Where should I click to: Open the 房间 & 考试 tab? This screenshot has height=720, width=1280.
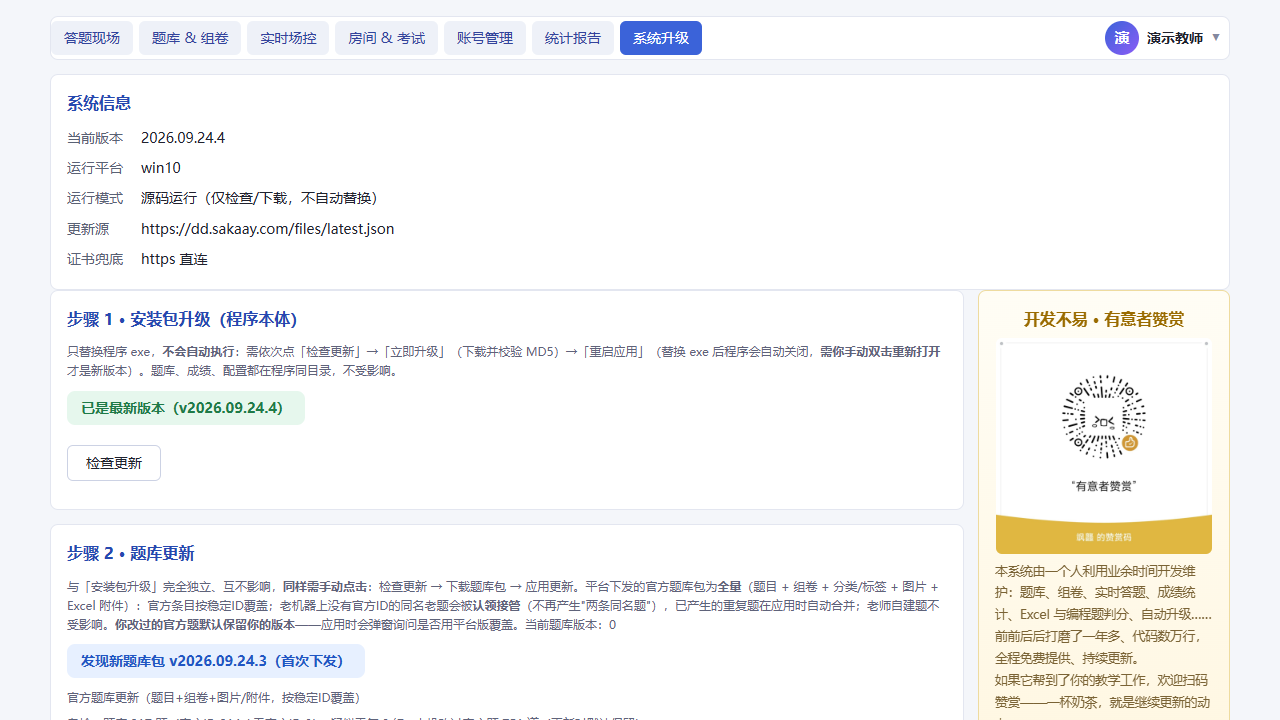coord(386,38)
